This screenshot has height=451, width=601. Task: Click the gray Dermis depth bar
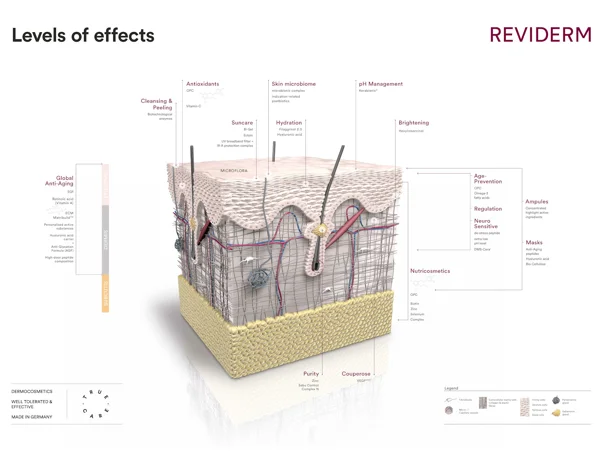105,241
